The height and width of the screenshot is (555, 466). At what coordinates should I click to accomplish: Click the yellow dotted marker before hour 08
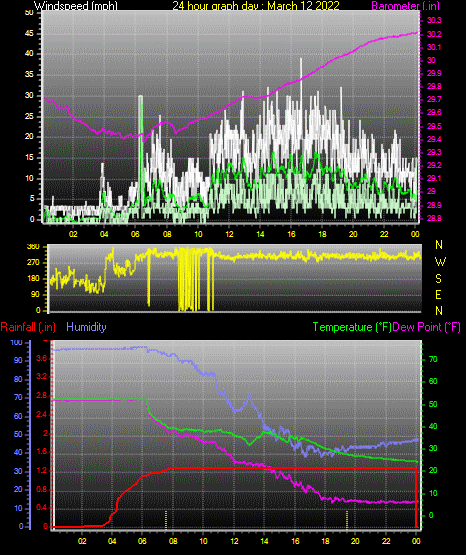pyautogui.click(x=166, y=520)
